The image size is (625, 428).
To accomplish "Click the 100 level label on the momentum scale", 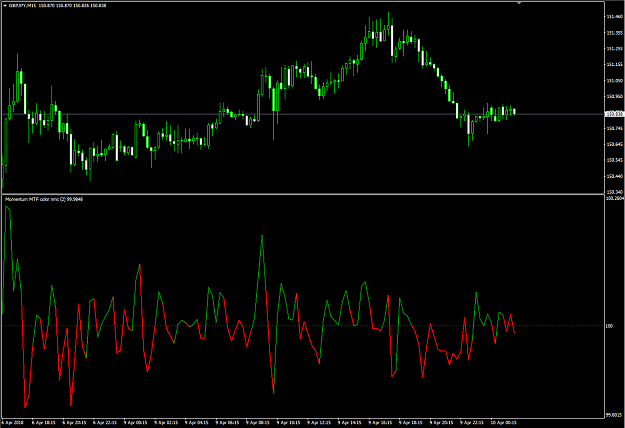I will 609,326.
